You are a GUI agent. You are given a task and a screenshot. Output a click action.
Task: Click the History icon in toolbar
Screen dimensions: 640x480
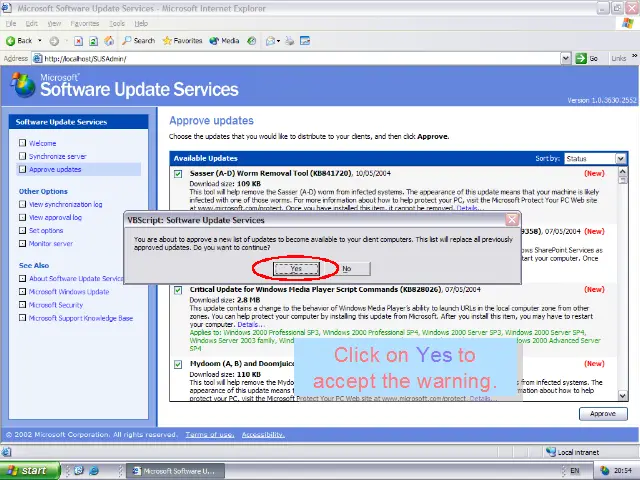point(252,41)
